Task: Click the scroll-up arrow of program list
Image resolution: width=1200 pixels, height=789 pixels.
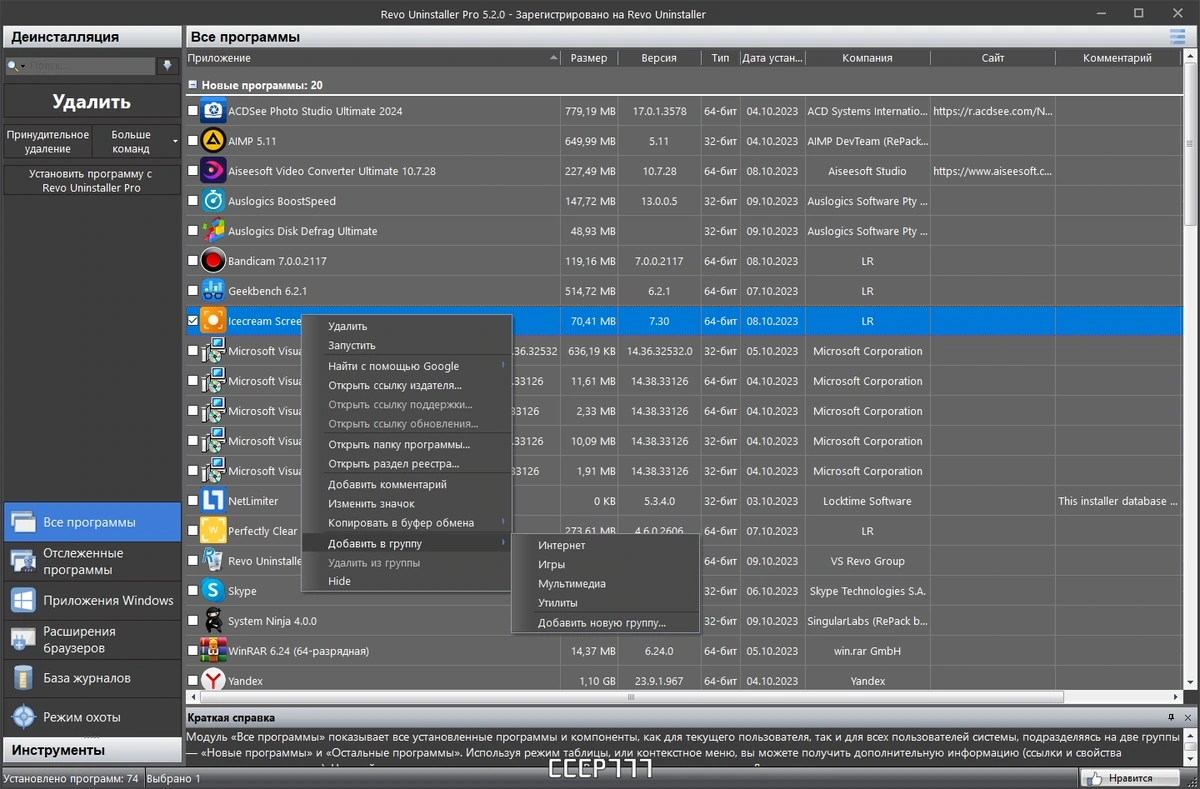Action: pyautogui.click(x=1190, y=56)
